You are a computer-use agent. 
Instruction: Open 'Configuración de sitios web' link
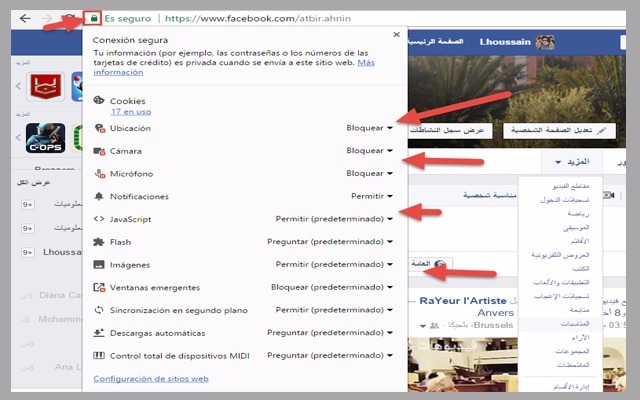[x=150, y=379]
